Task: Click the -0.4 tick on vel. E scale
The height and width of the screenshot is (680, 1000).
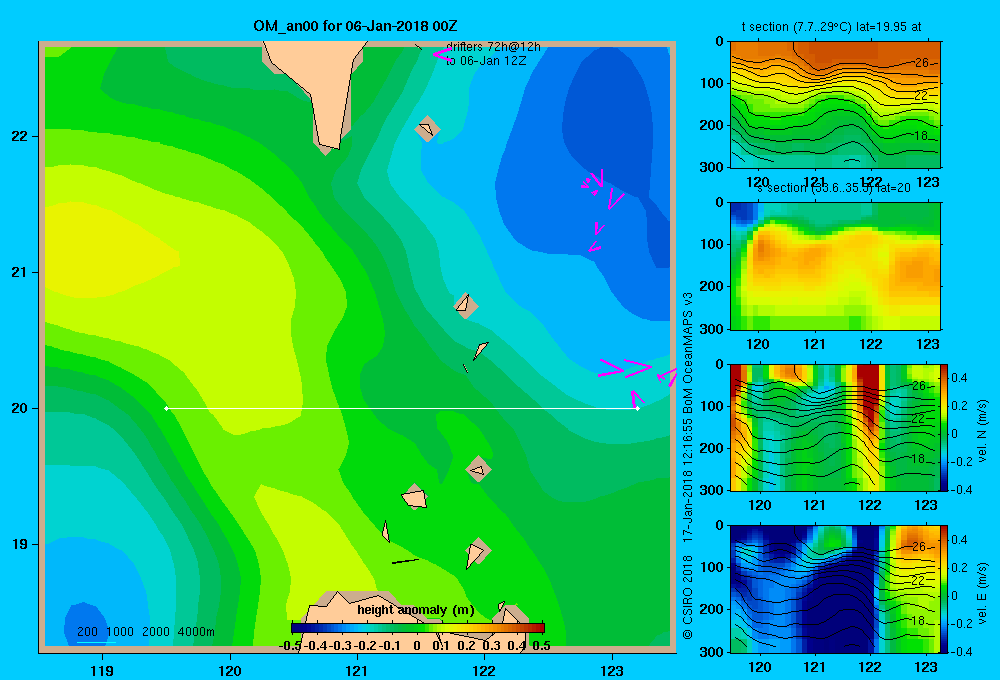Action: [959, 651]
